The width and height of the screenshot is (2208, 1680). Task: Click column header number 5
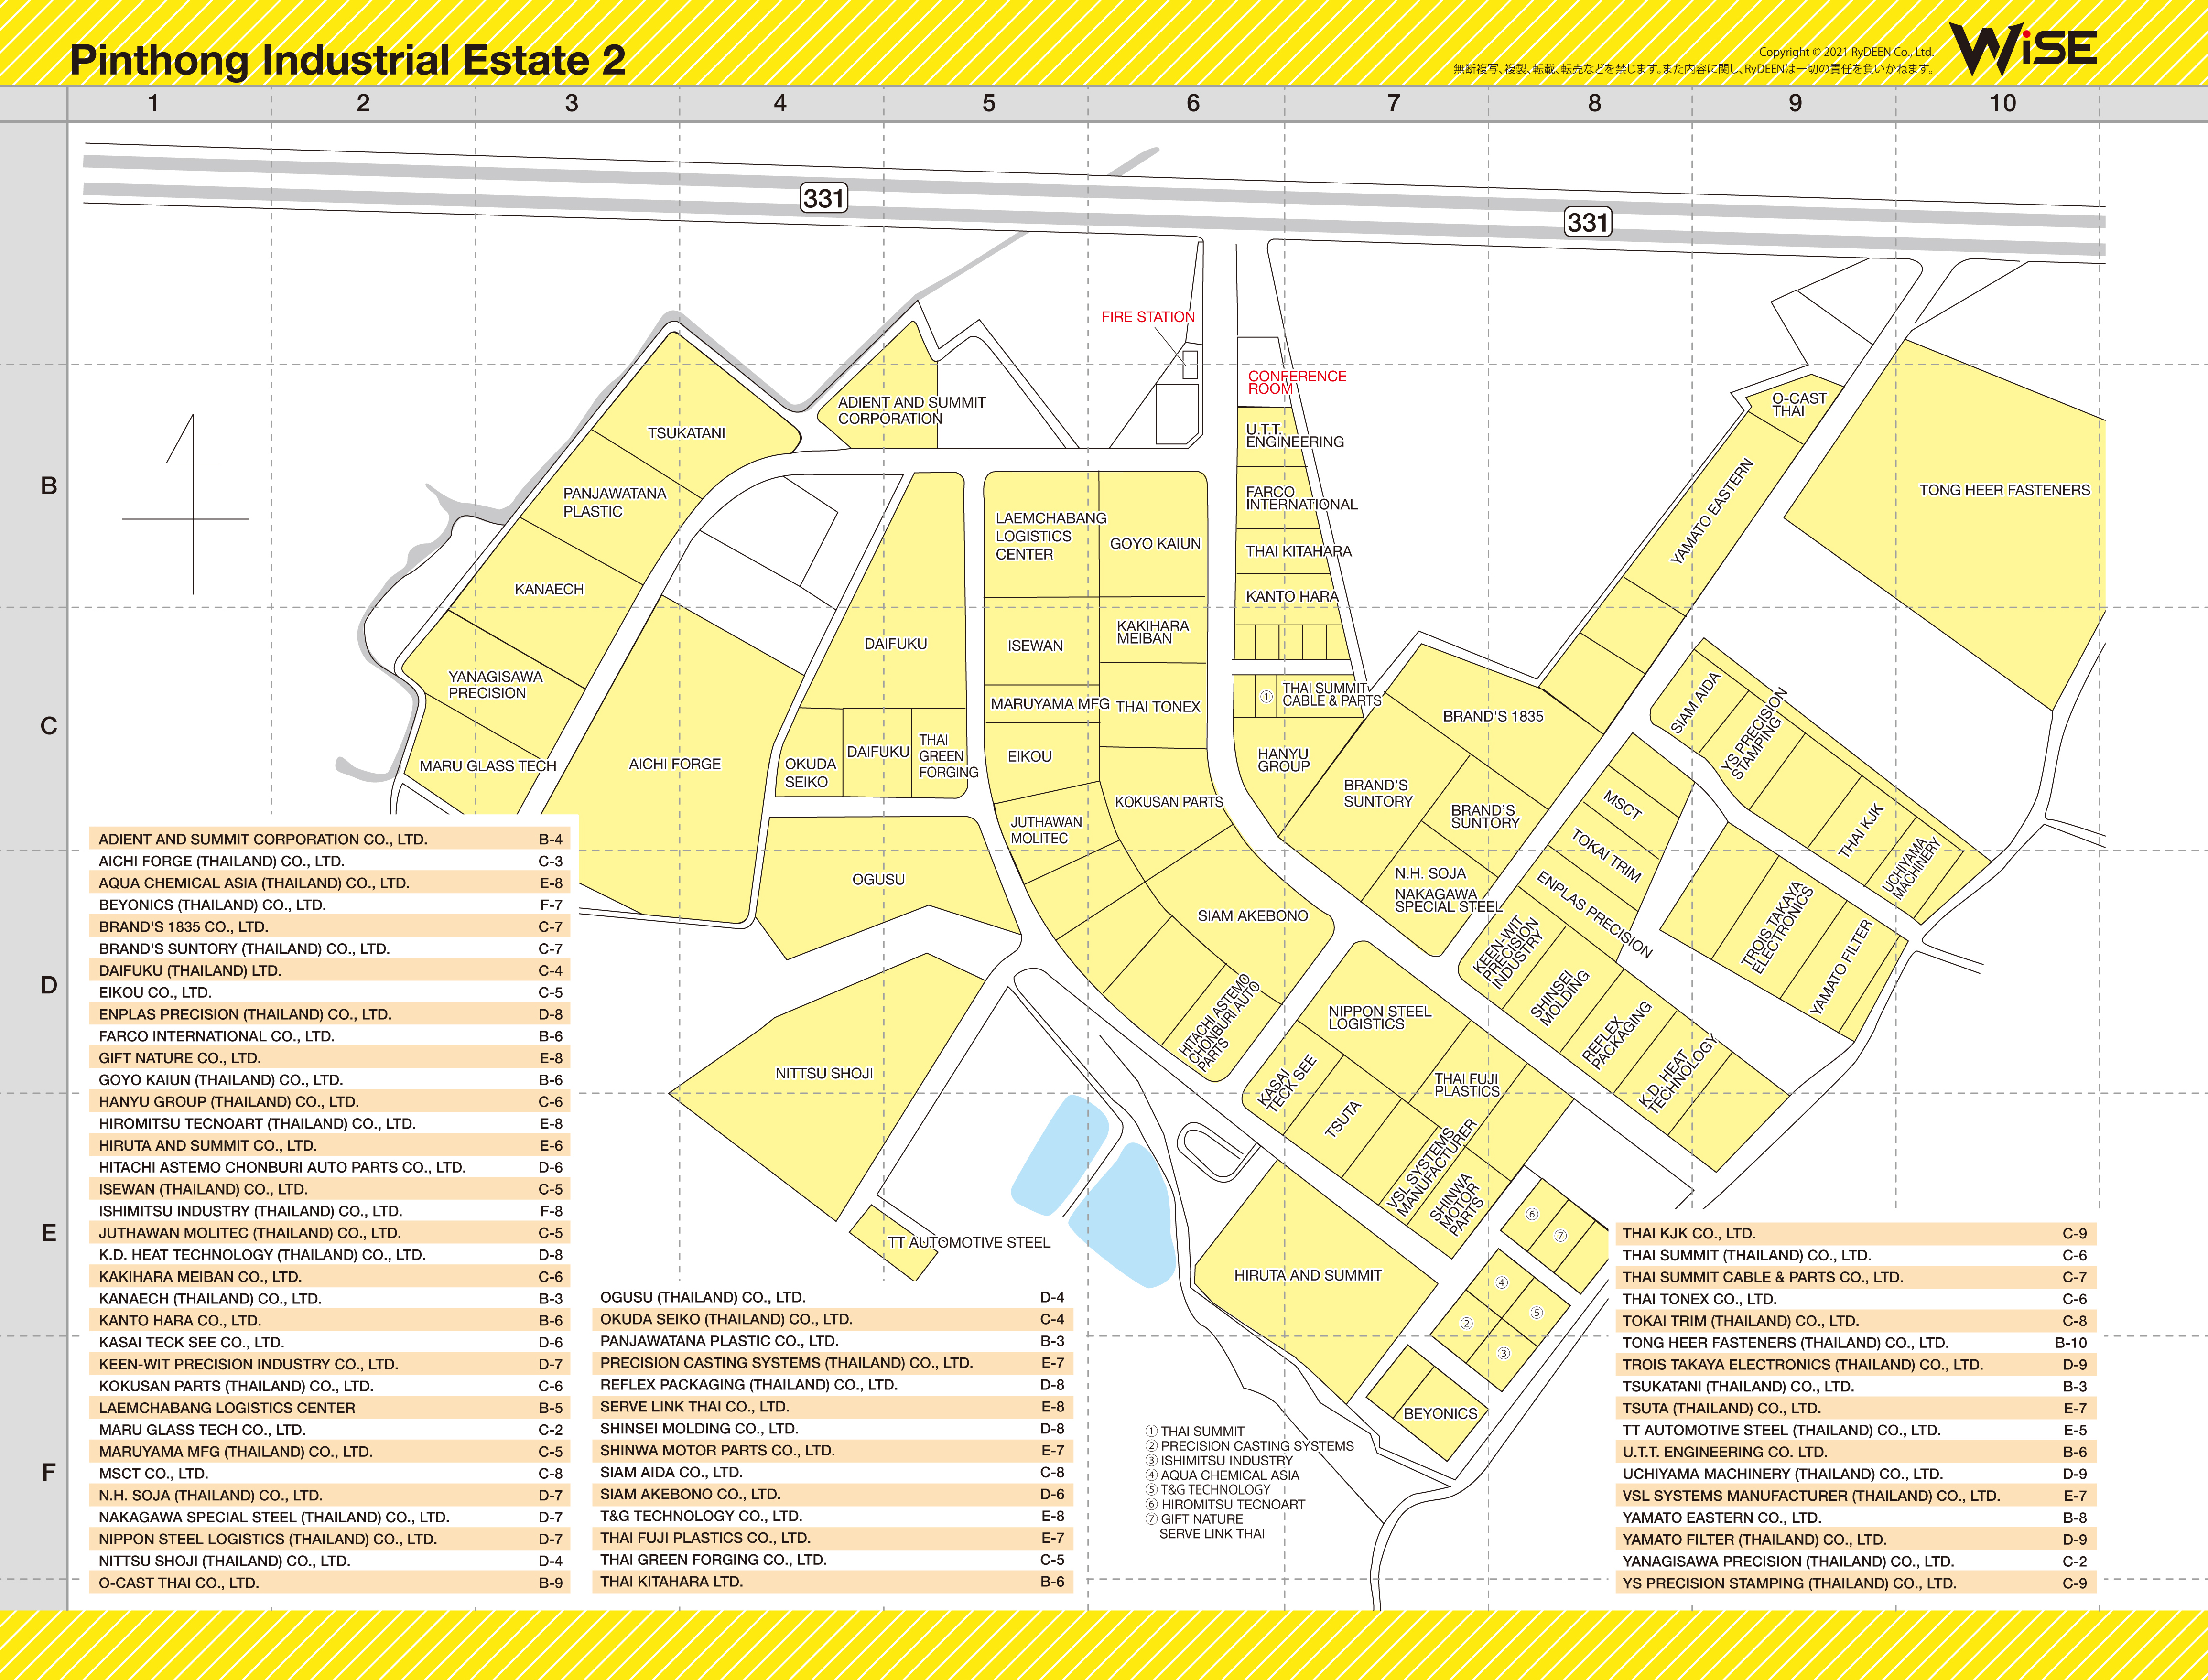point(988,103)
